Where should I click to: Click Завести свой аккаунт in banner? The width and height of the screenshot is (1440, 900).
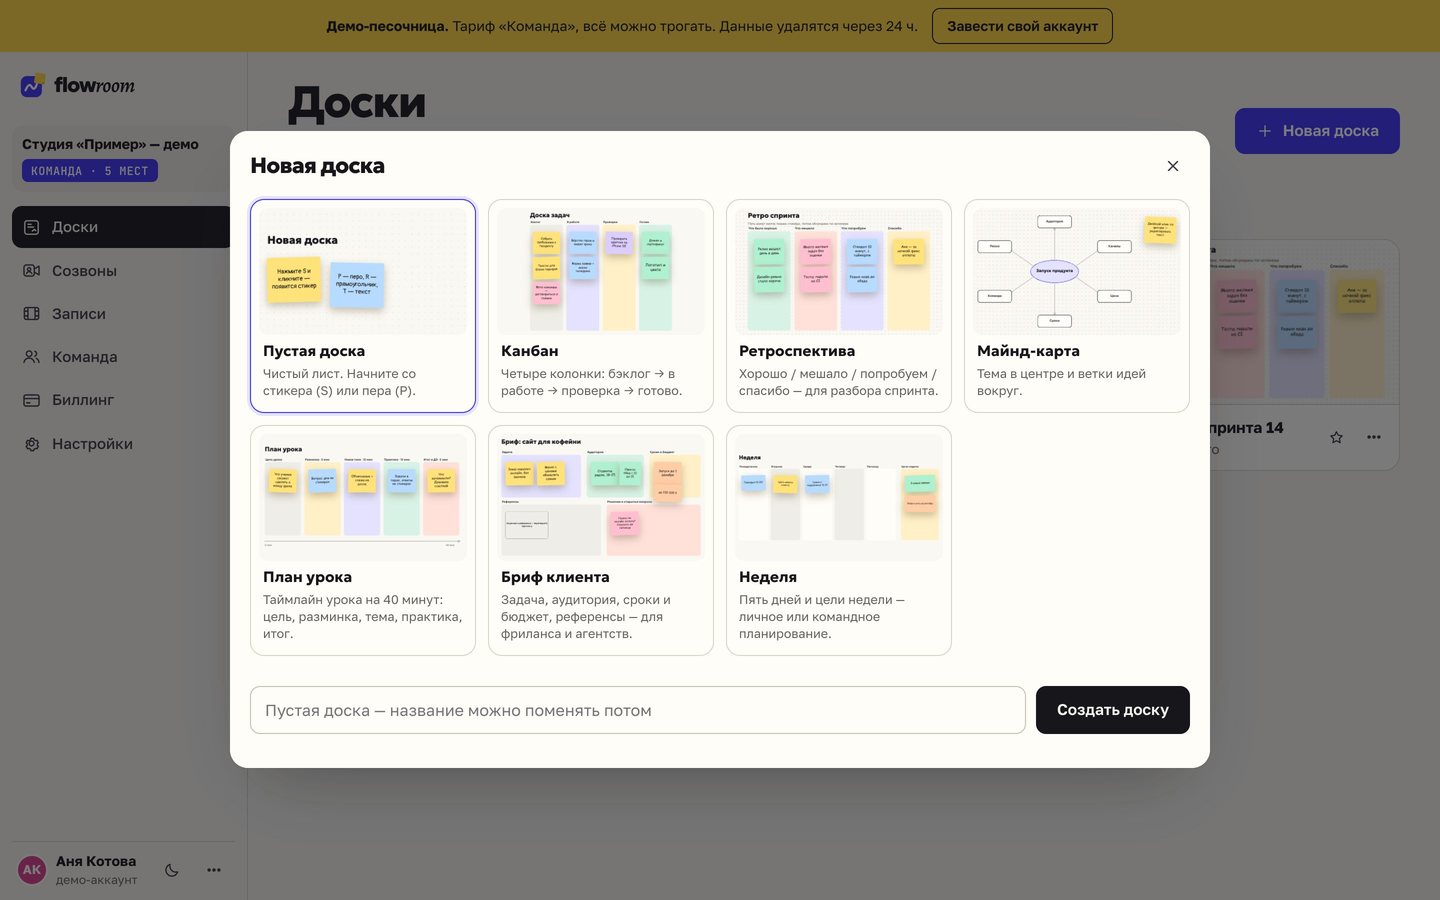coord(1022,26)
